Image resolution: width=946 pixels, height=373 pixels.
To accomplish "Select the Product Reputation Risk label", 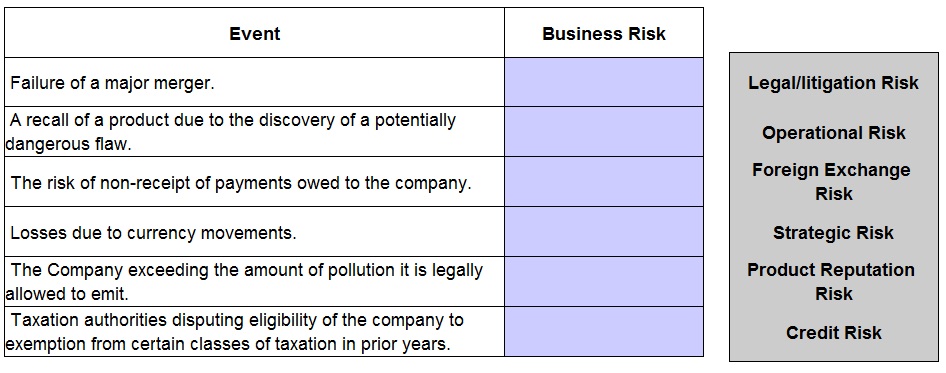I will pyautogui.click(x=831, y=282).
